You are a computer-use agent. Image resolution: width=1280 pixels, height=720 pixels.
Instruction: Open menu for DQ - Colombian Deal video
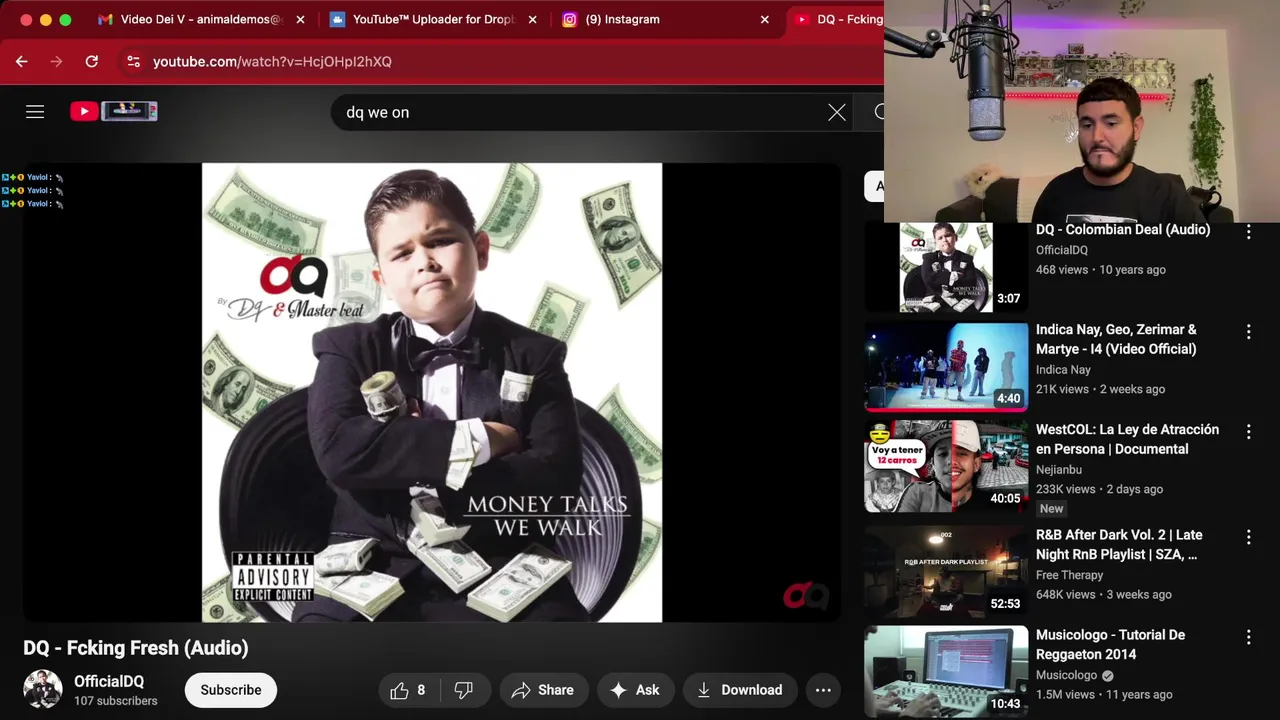tap(1248, 232)
